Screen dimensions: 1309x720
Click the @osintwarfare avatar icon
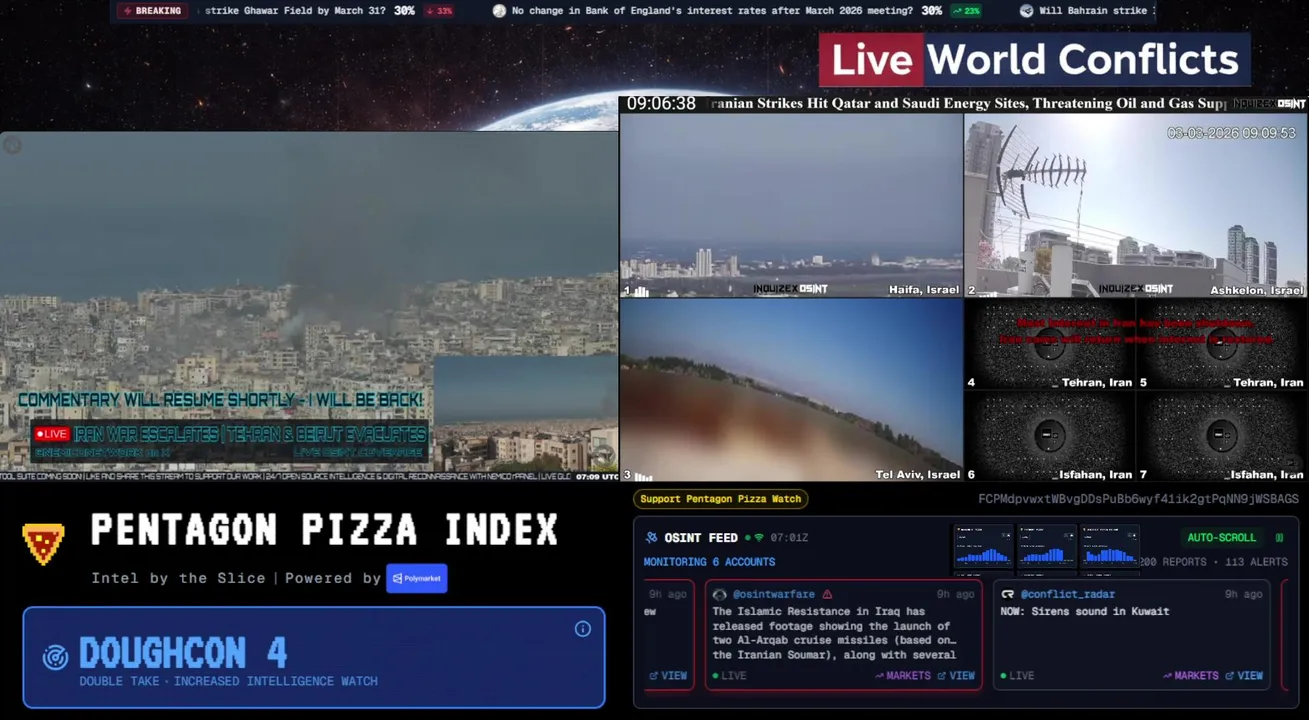tap(719, 594)
